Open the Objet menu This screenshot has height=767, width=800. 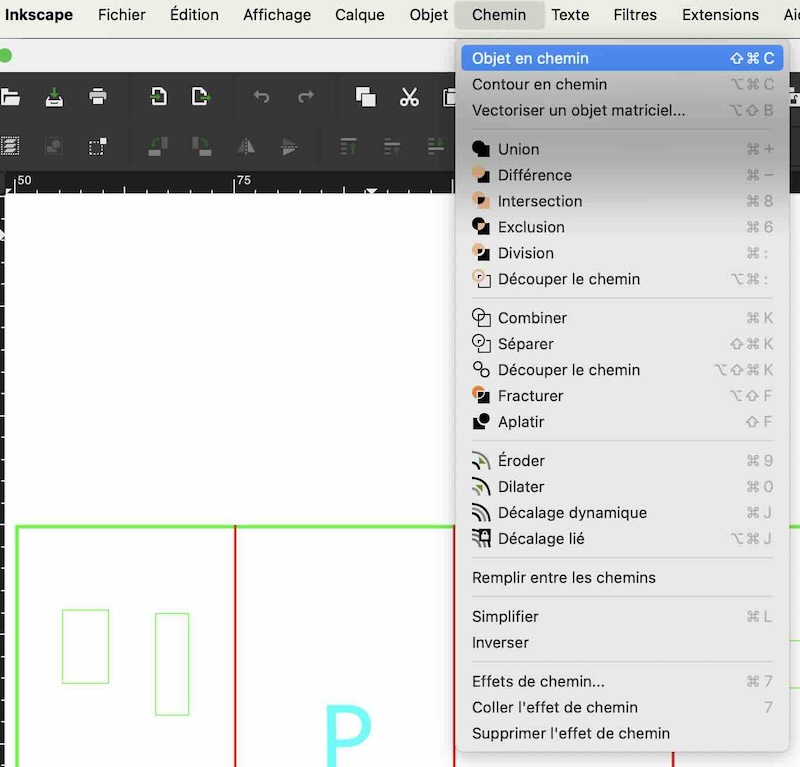[429, 15]
